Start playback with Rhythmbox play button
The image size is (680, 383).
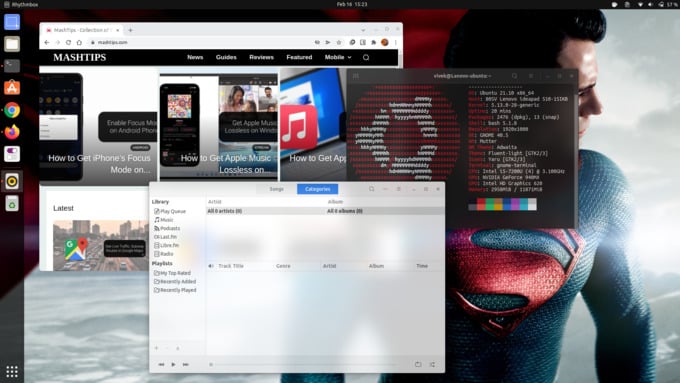[173, 365]
